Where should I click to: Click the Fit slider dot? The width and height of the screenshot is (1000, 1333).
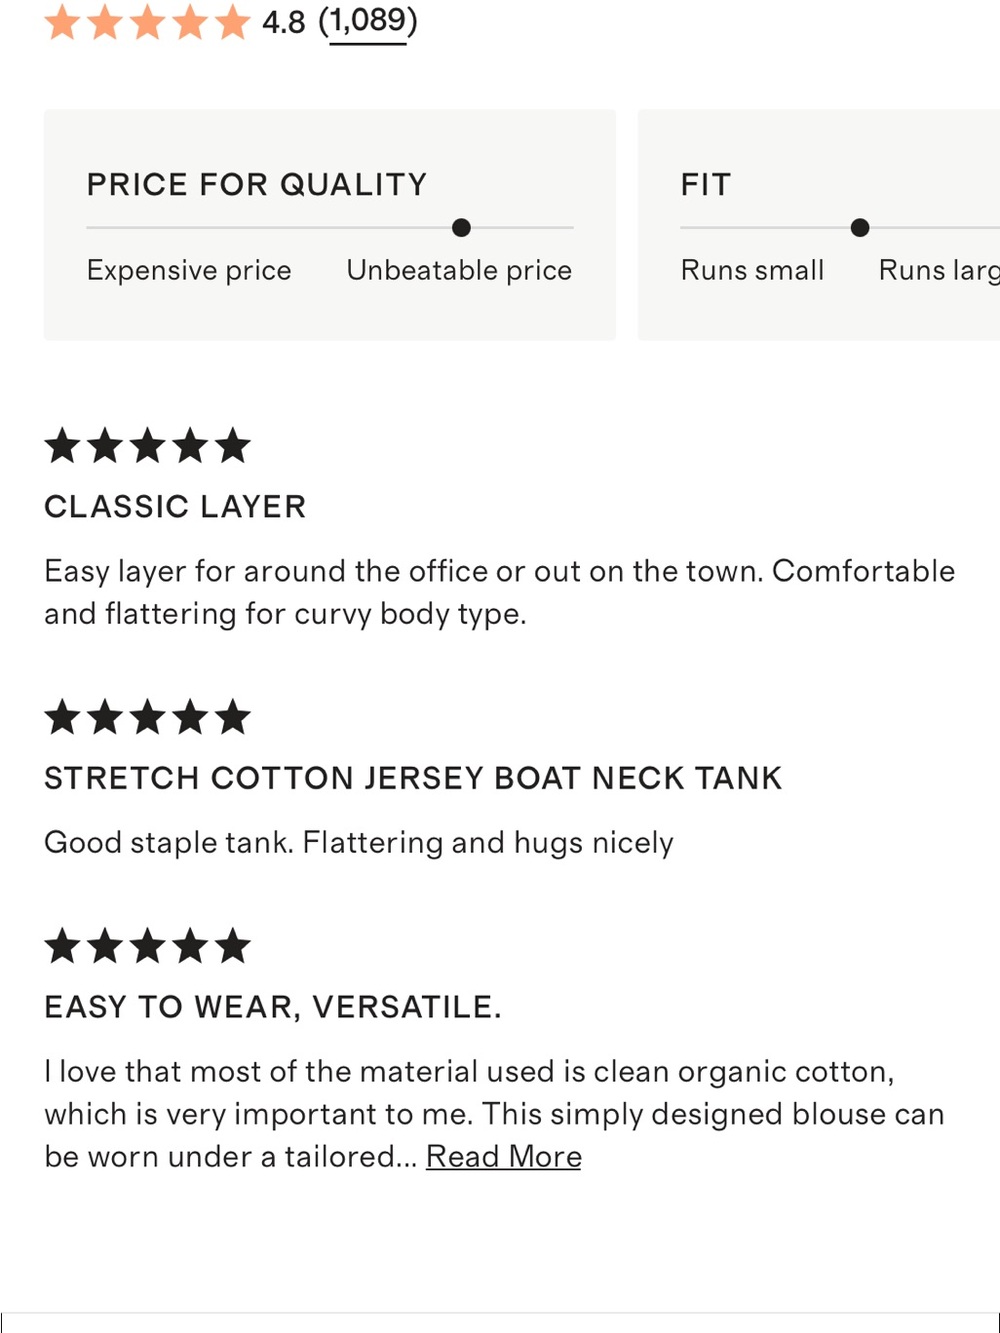pos(860,228)
